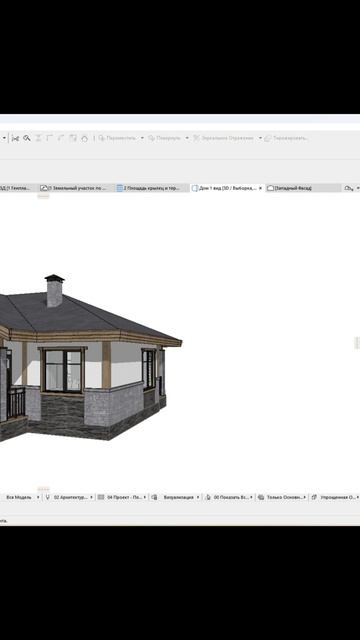This screenshot has width=360, height=640.
Task: Click the Тиражировать (Multiply) toolbar command
Action: 286,138
